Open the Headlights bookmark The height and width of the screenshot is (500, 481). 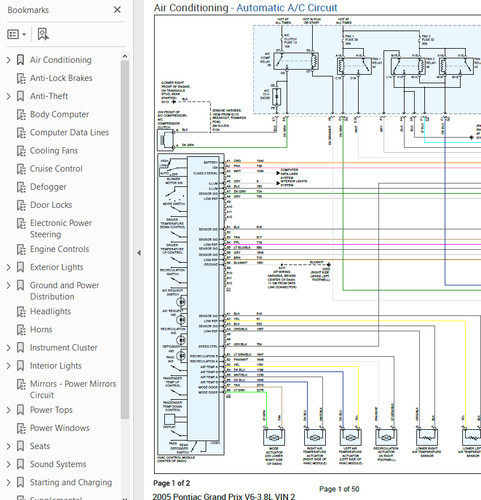(x=50, y=311)
